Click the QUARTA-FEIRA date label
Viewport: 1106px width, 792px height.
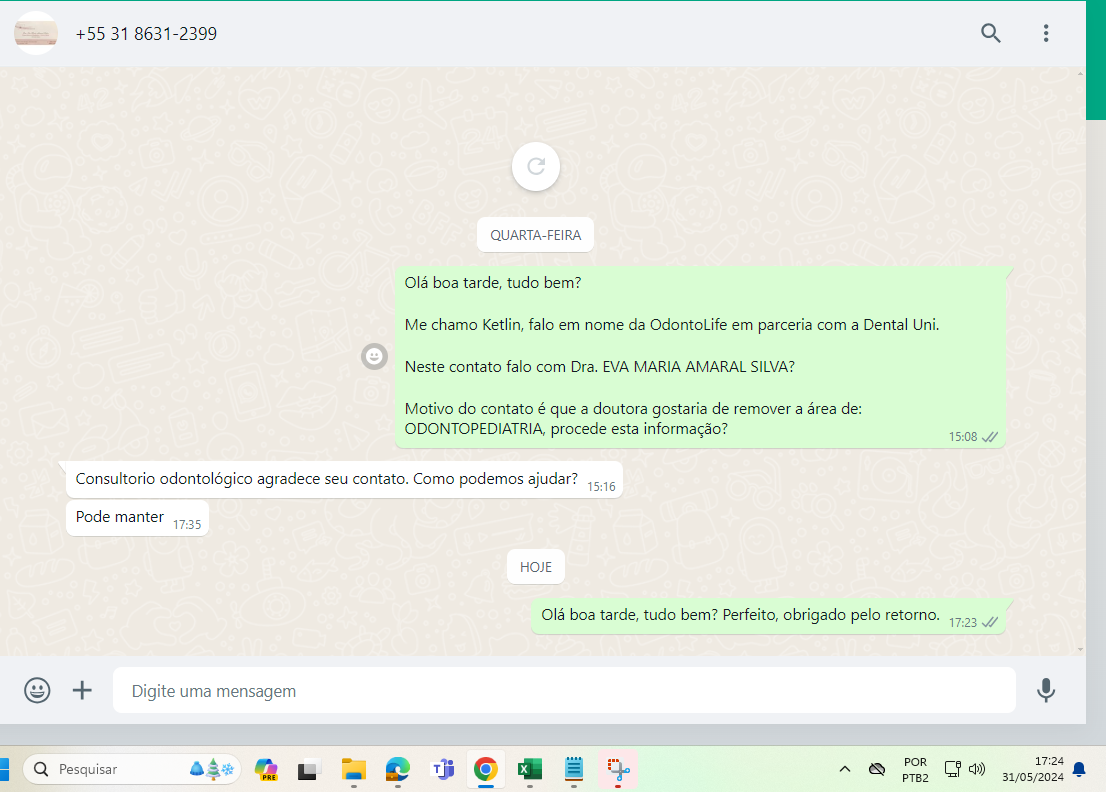pyautogui.click(x=535, y=235)
